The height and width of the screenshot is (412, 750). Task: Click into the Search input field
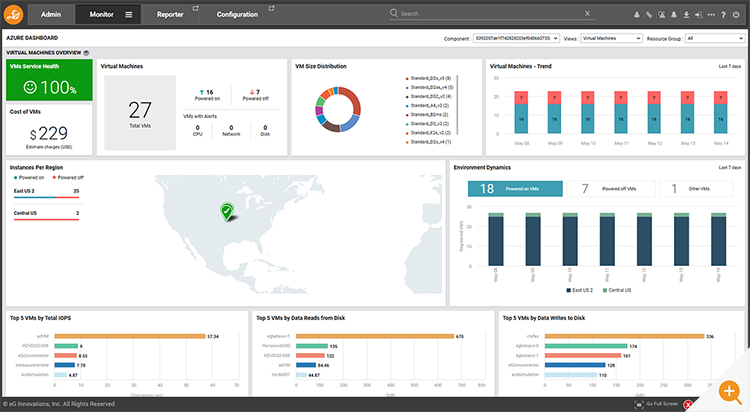[x=490, y=13]
